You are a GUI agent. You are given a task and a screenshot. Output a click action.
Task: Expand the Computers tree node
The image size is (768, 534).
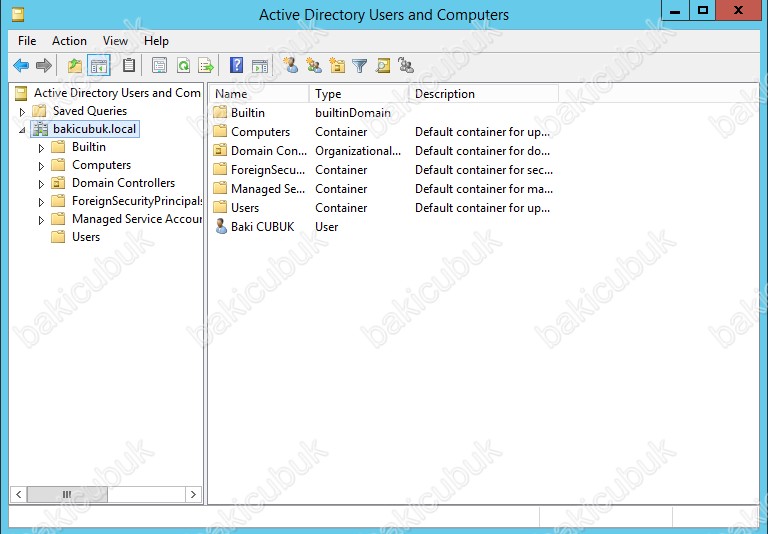coord(41,166)
